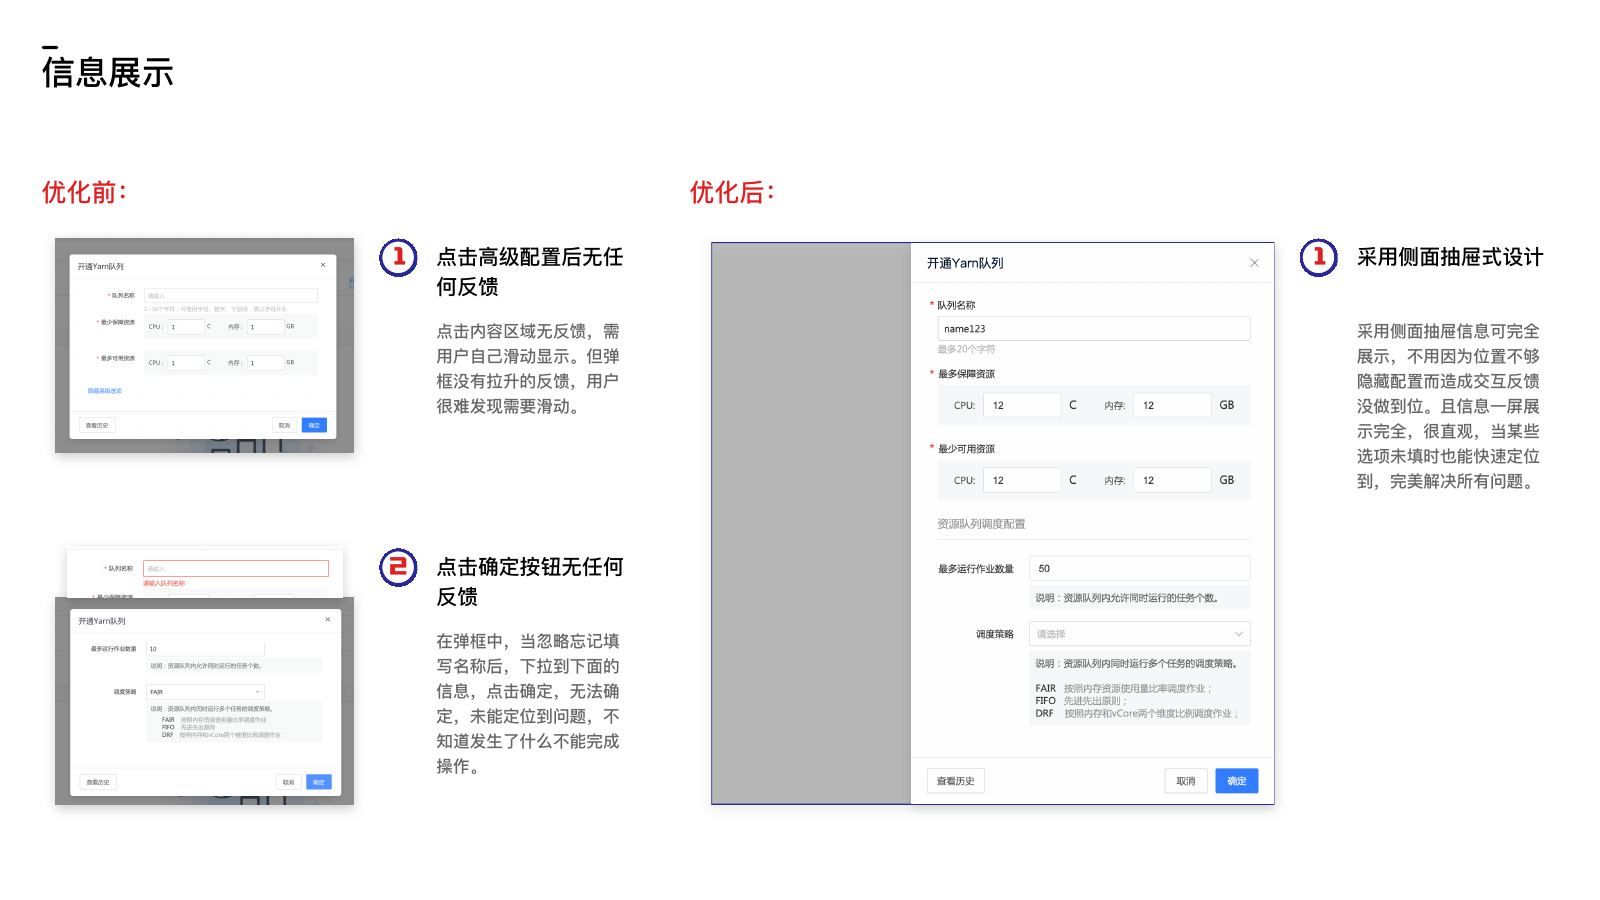This screenshot has width=1600, height=900.
Task: Click 查看历史 button in the side drawer
Action: 955,781
